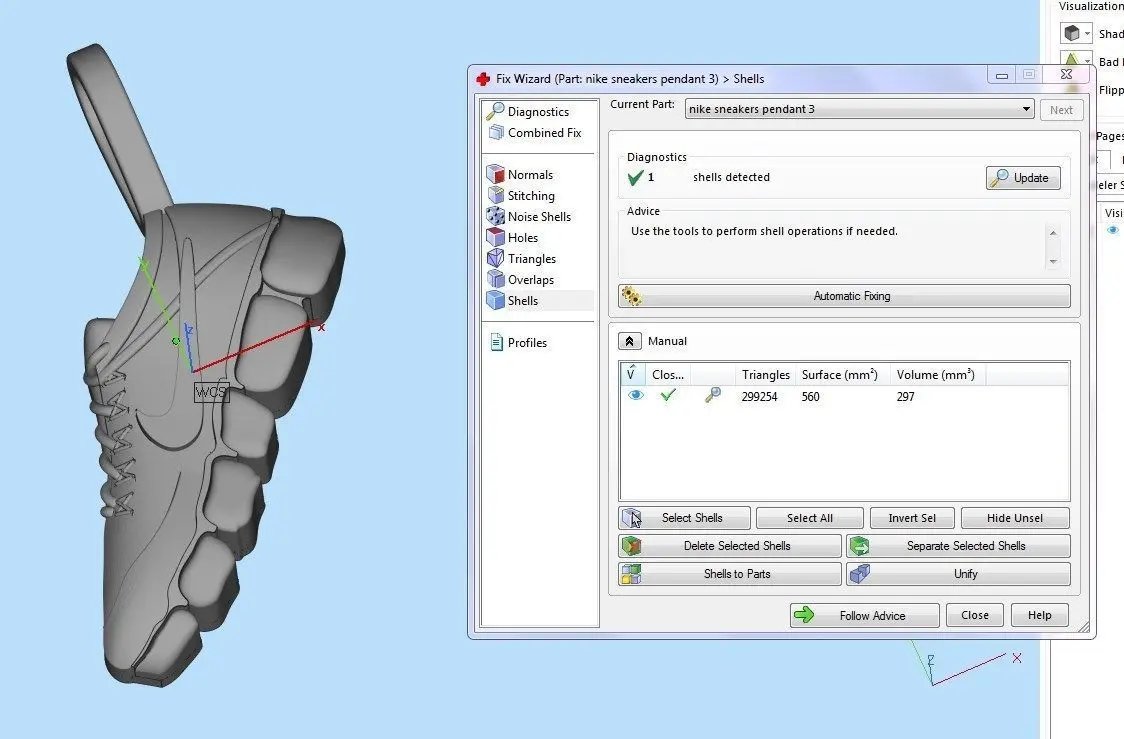
Task: Click the V visibility column header
Action: coord(632,374)
